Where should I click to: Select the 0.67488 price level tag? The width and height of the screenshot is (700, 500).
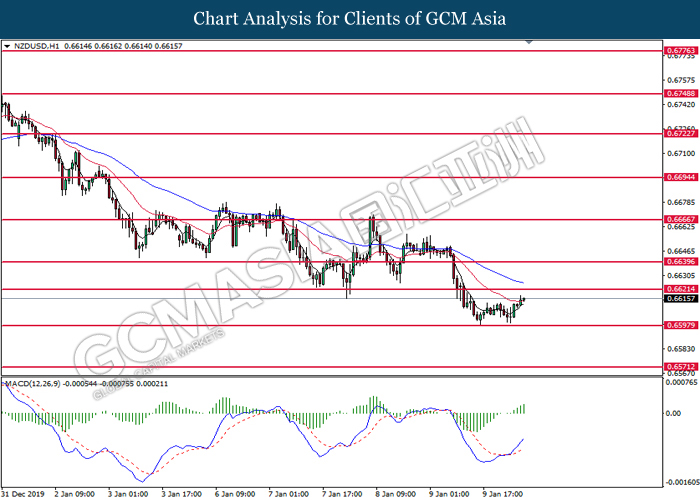pos(680,93)
